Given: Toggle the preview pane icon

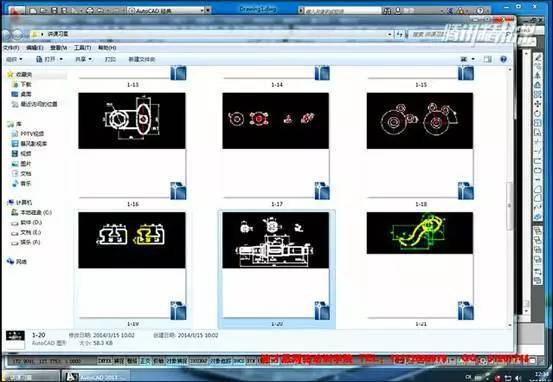Looking at the screenshot, I should coord(488,59).
